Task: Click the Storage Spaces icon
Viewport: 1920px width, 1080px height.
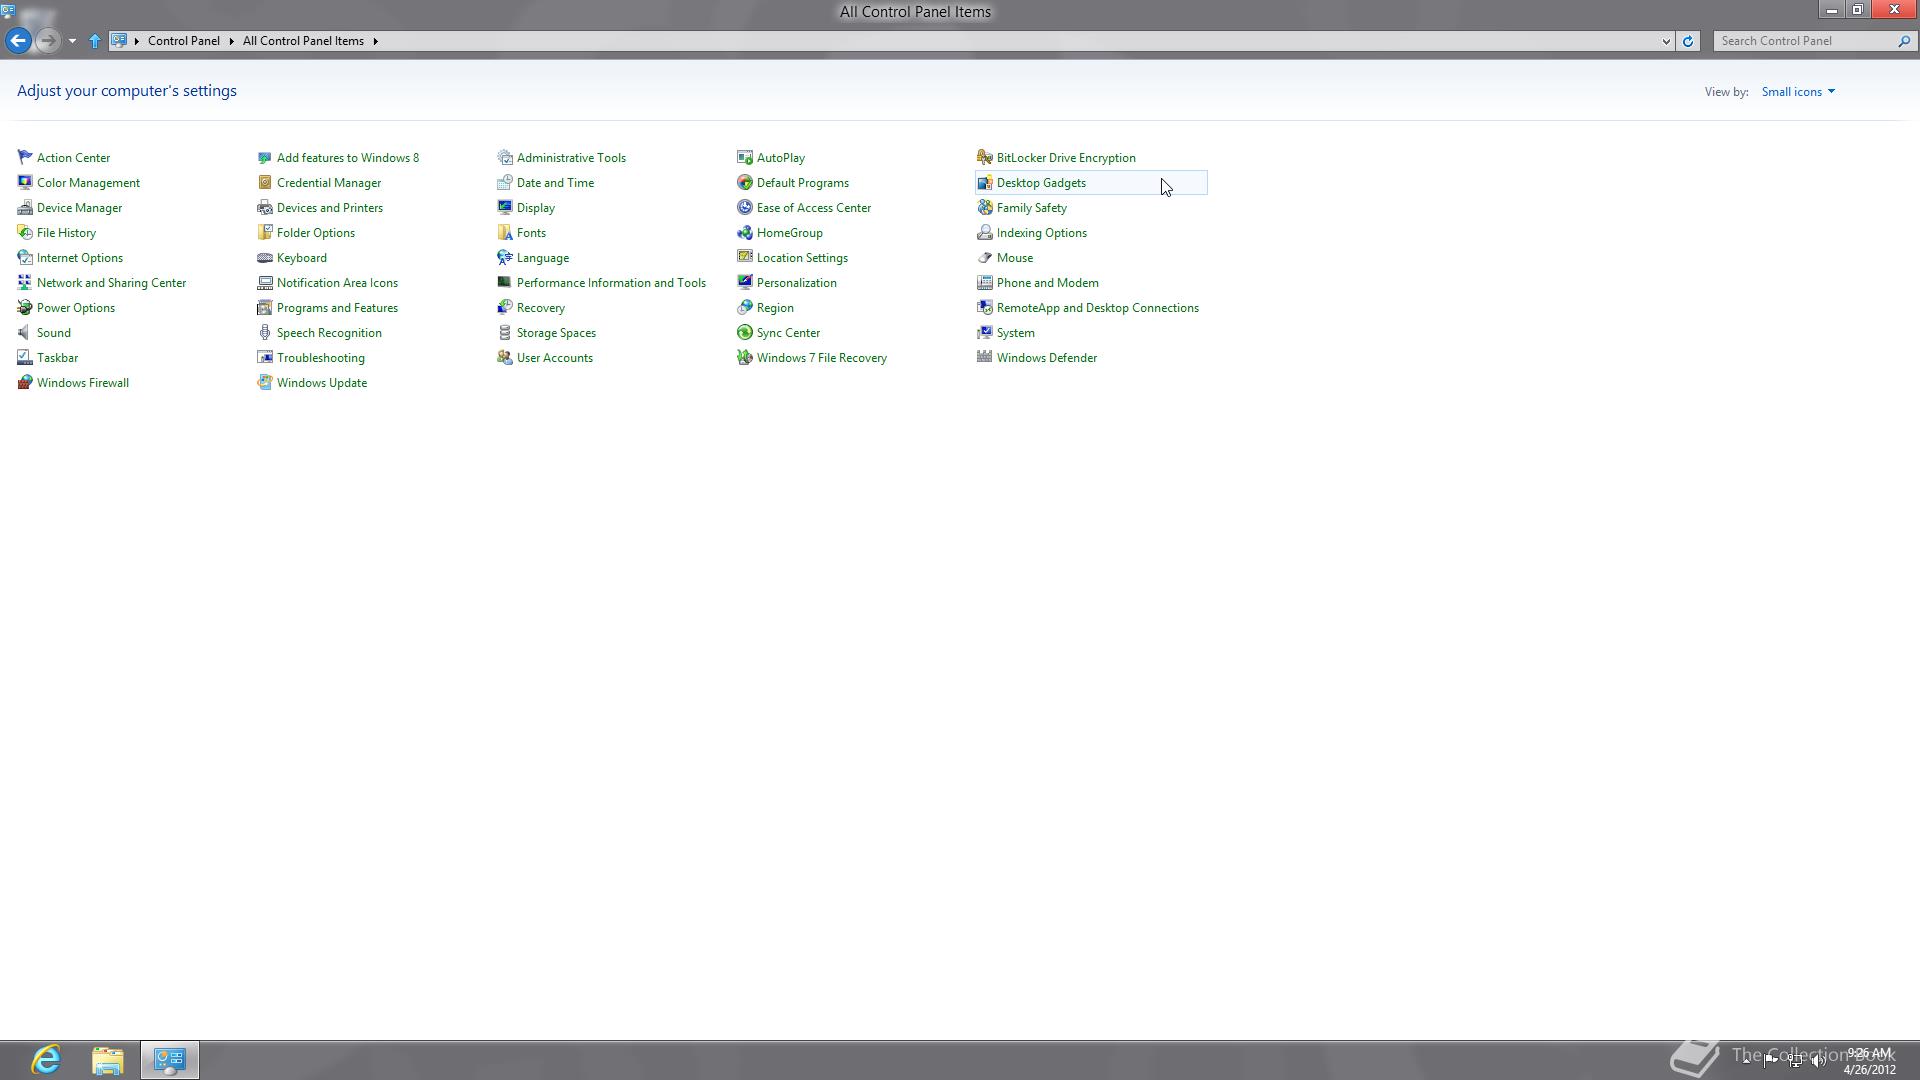Action: point(505,332)
